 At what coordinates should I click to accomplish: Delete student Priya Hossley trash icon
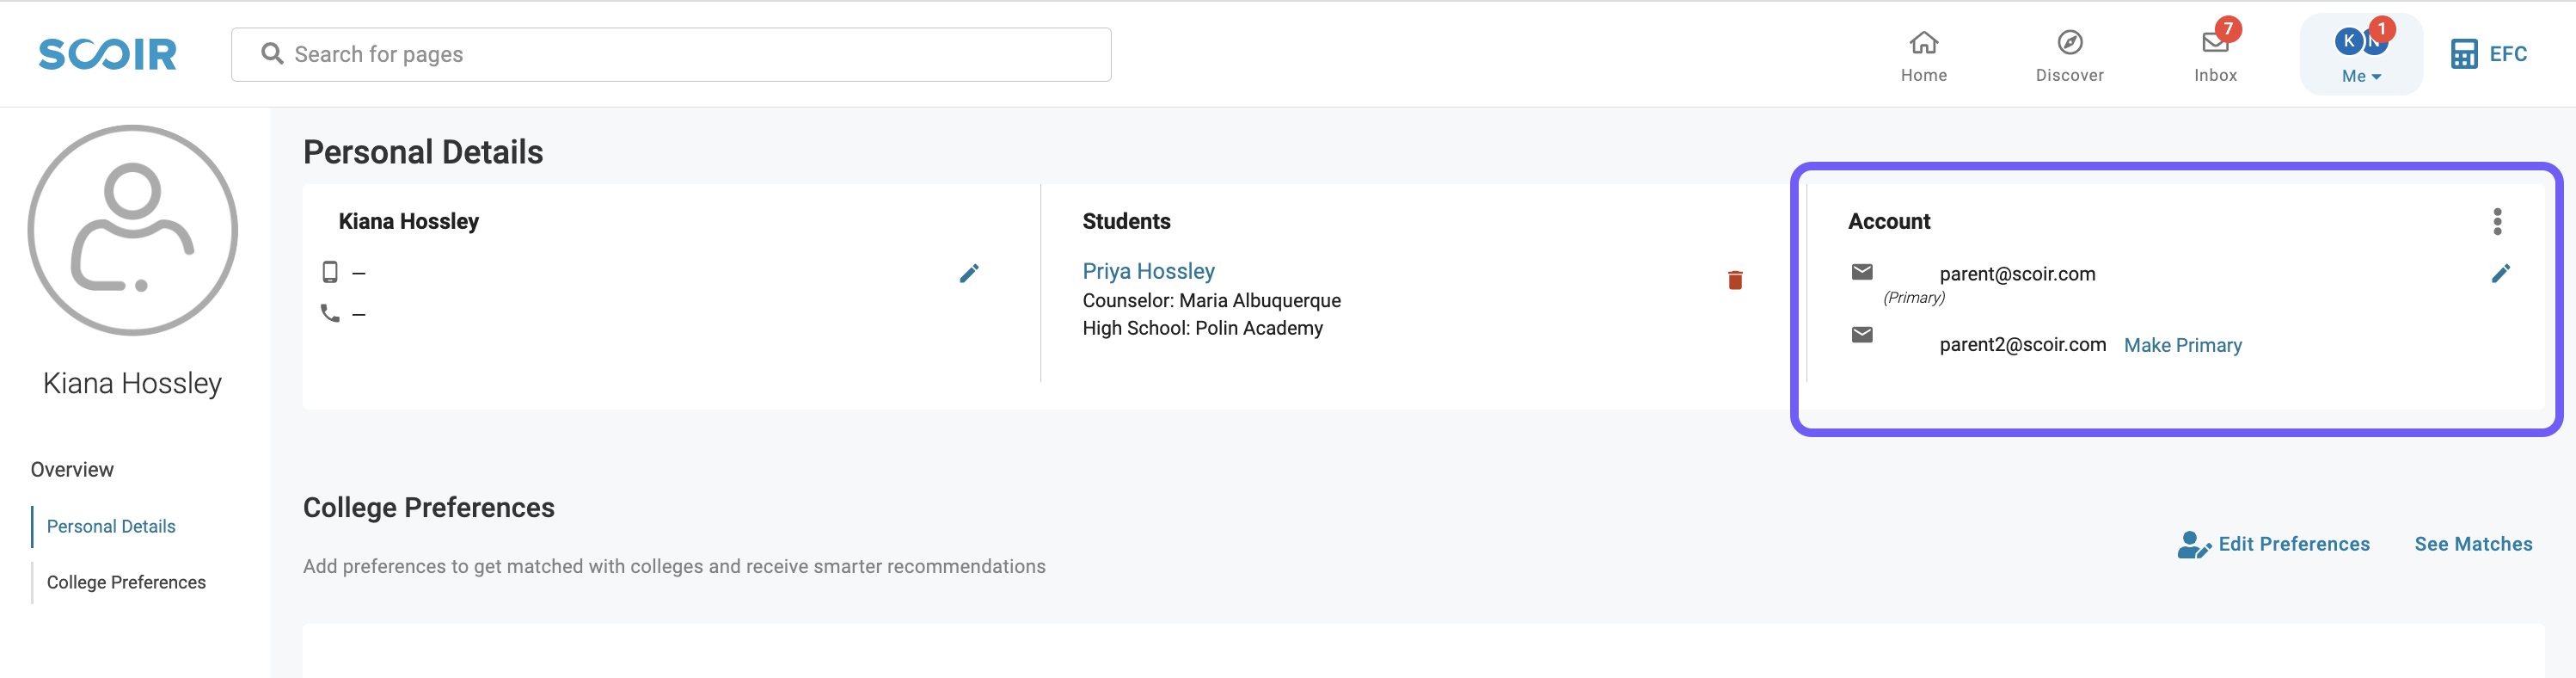click(x=1735, y=280)
